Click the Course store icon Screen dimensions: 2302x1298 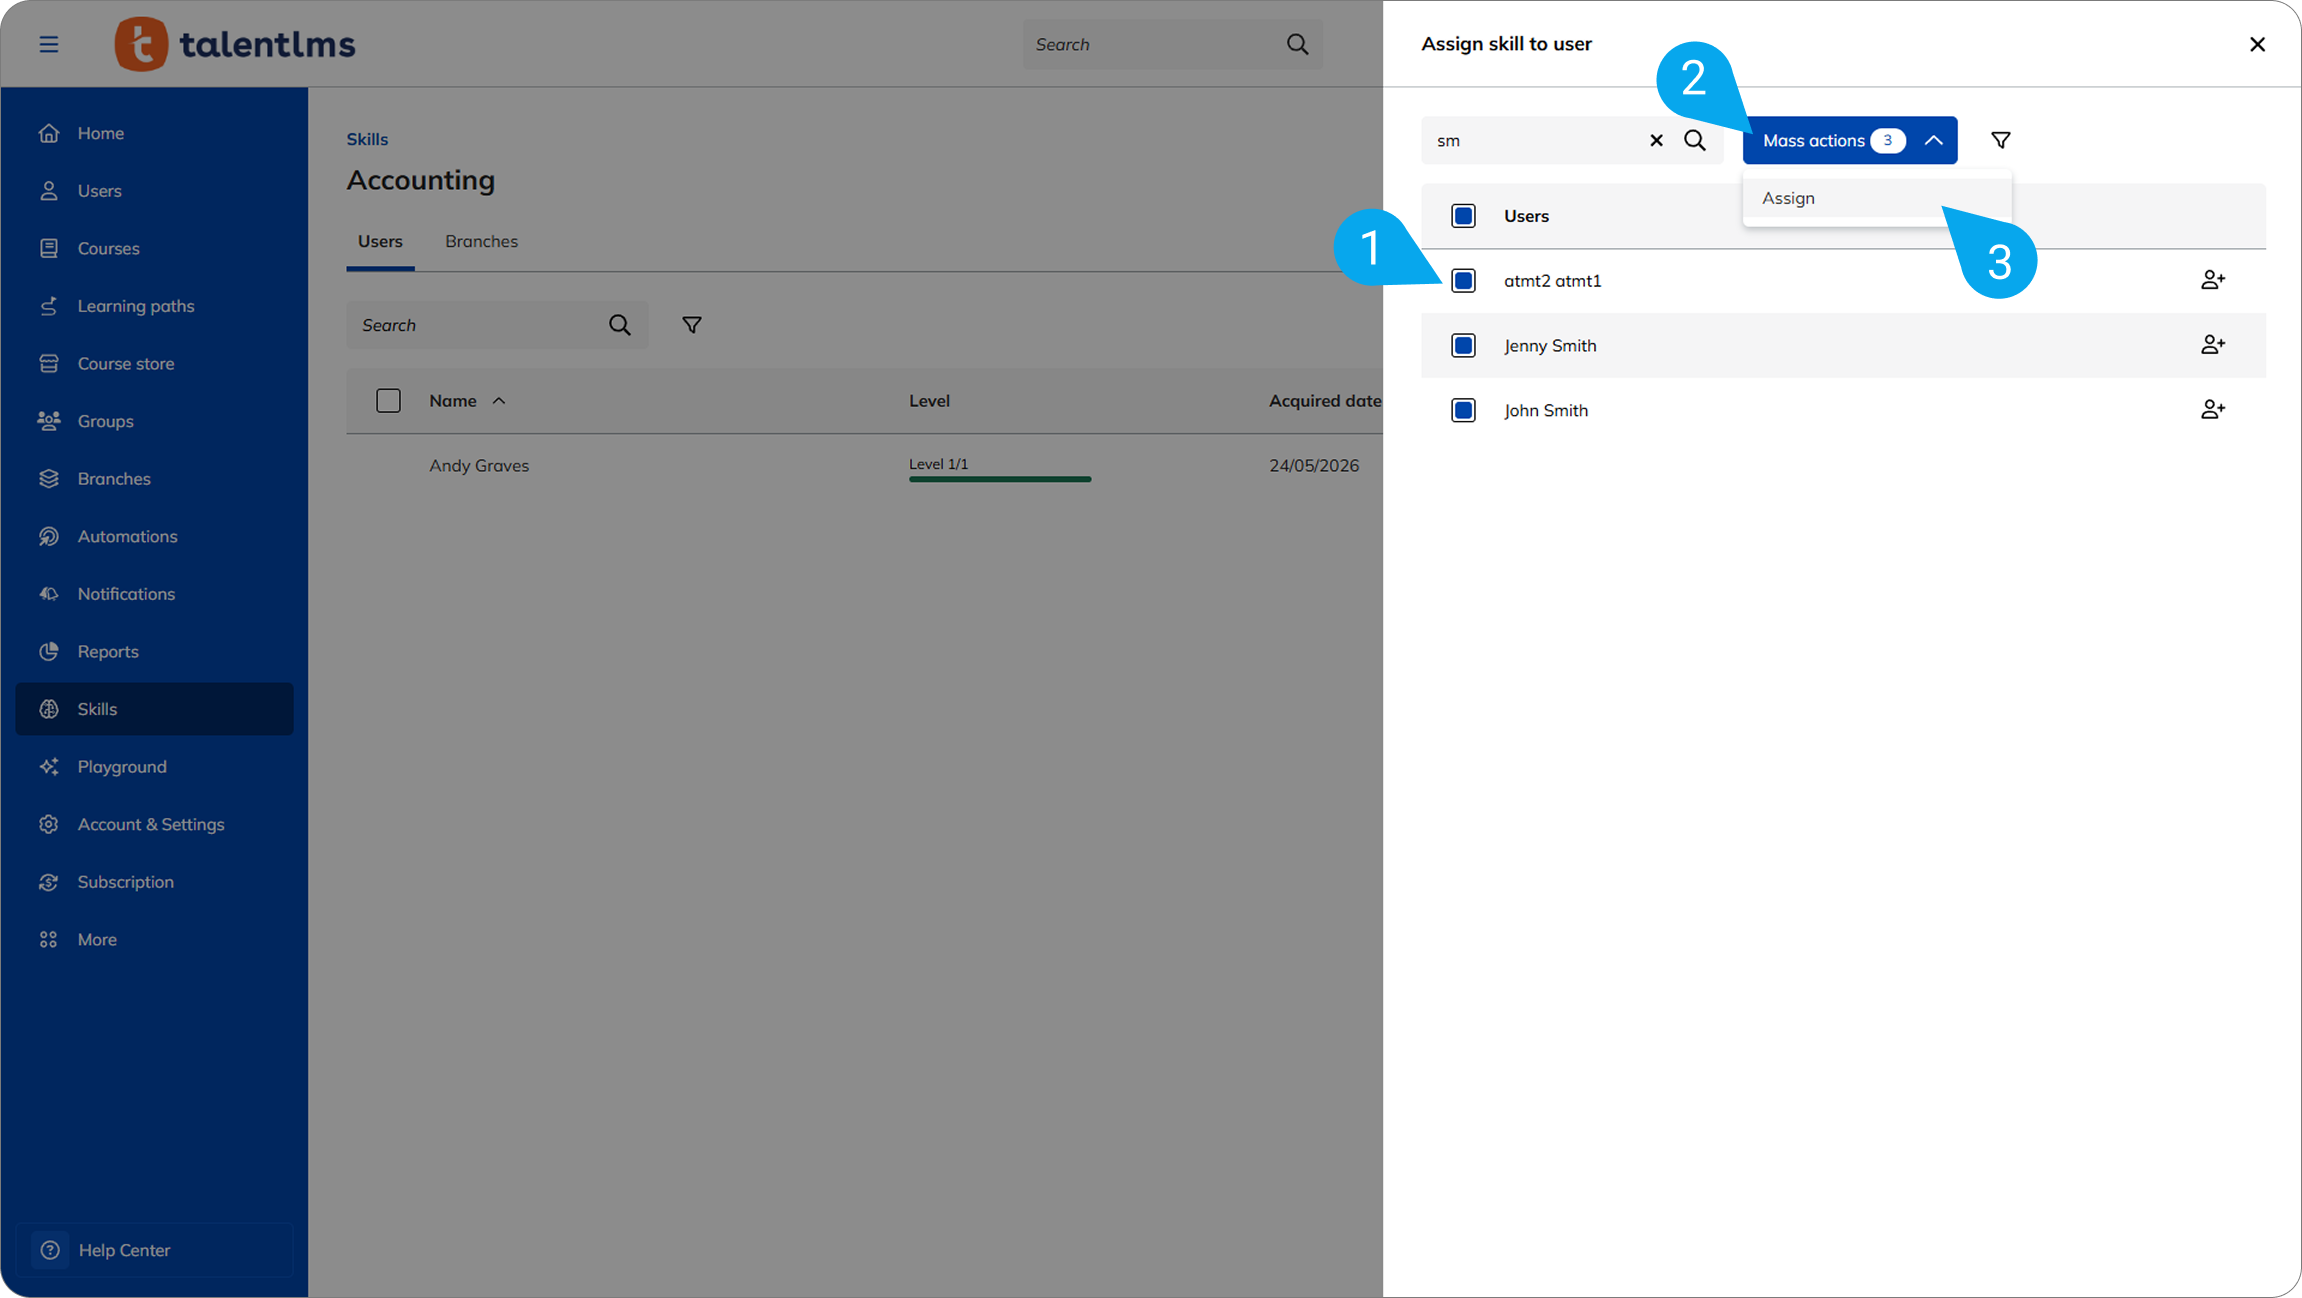coord(49,363)
